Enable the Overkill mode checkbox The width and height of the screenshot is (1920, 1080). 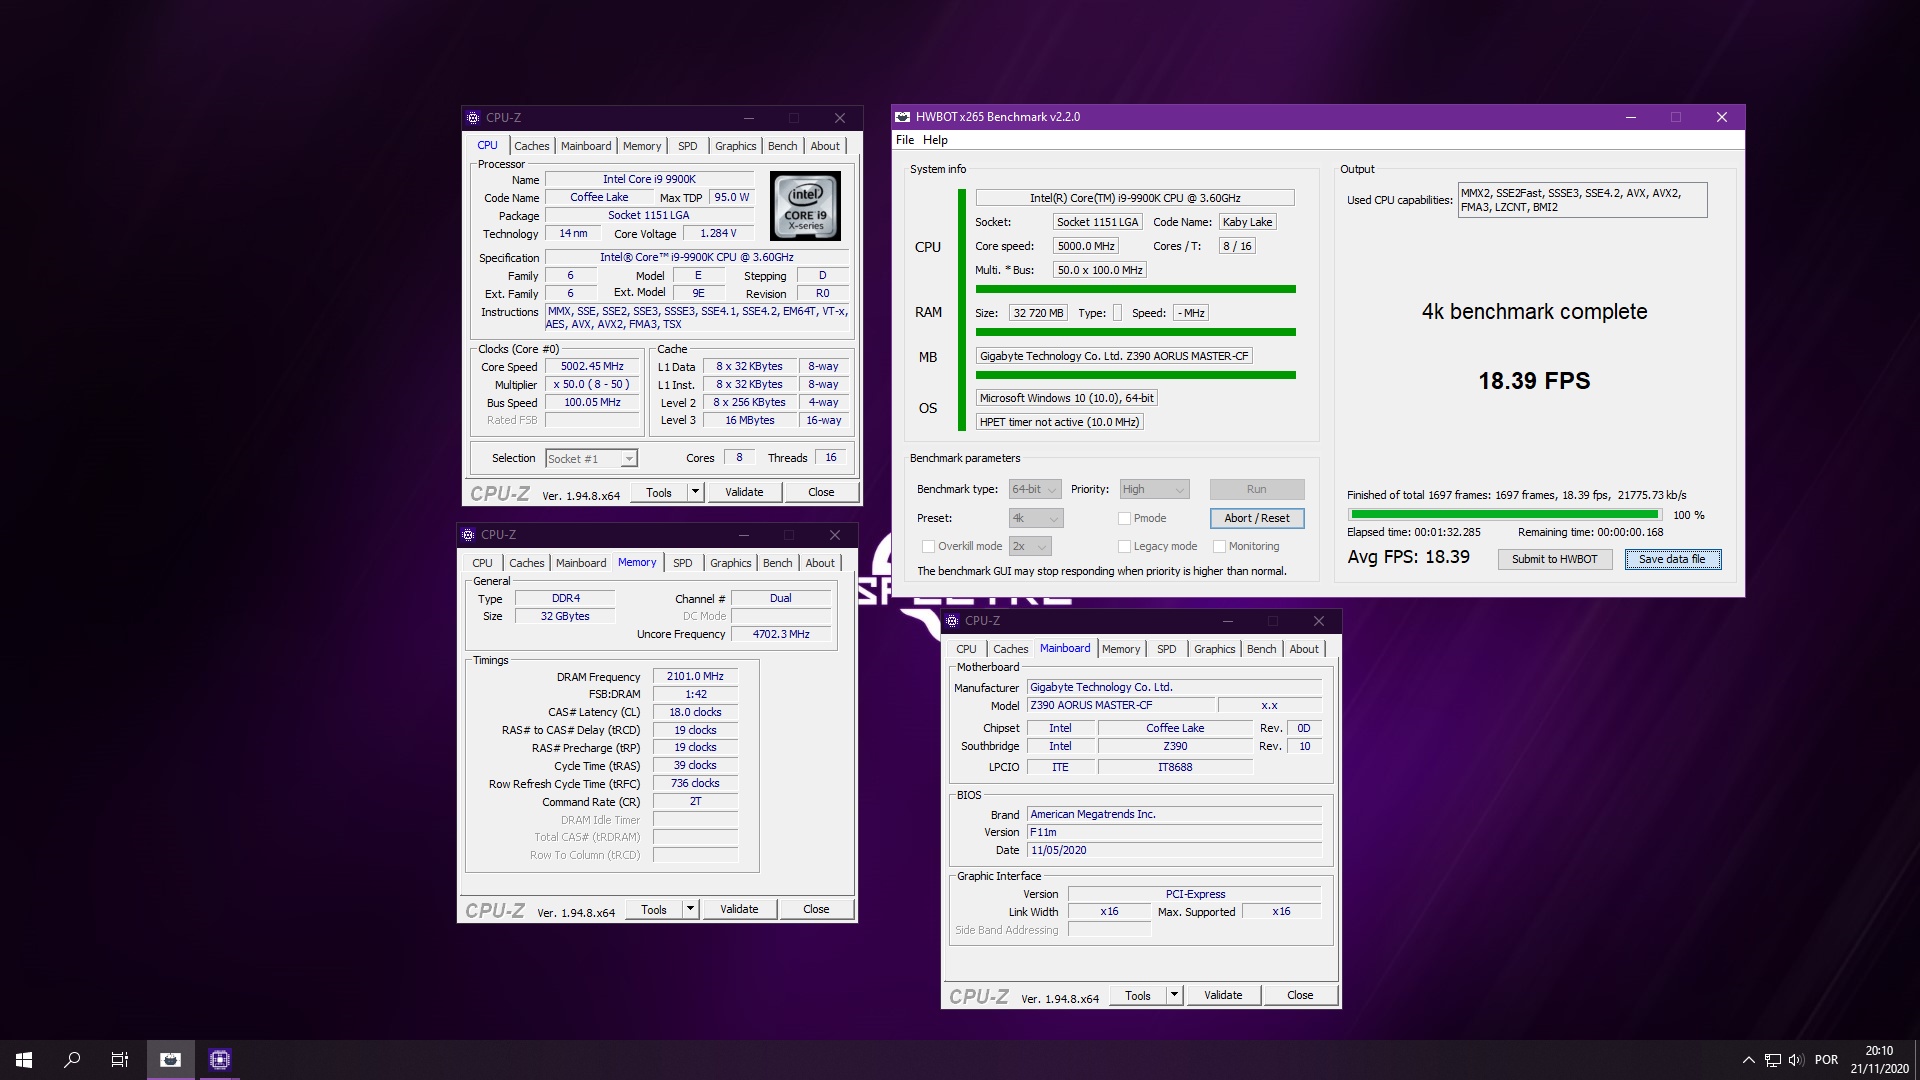click(x=928, y=547)
